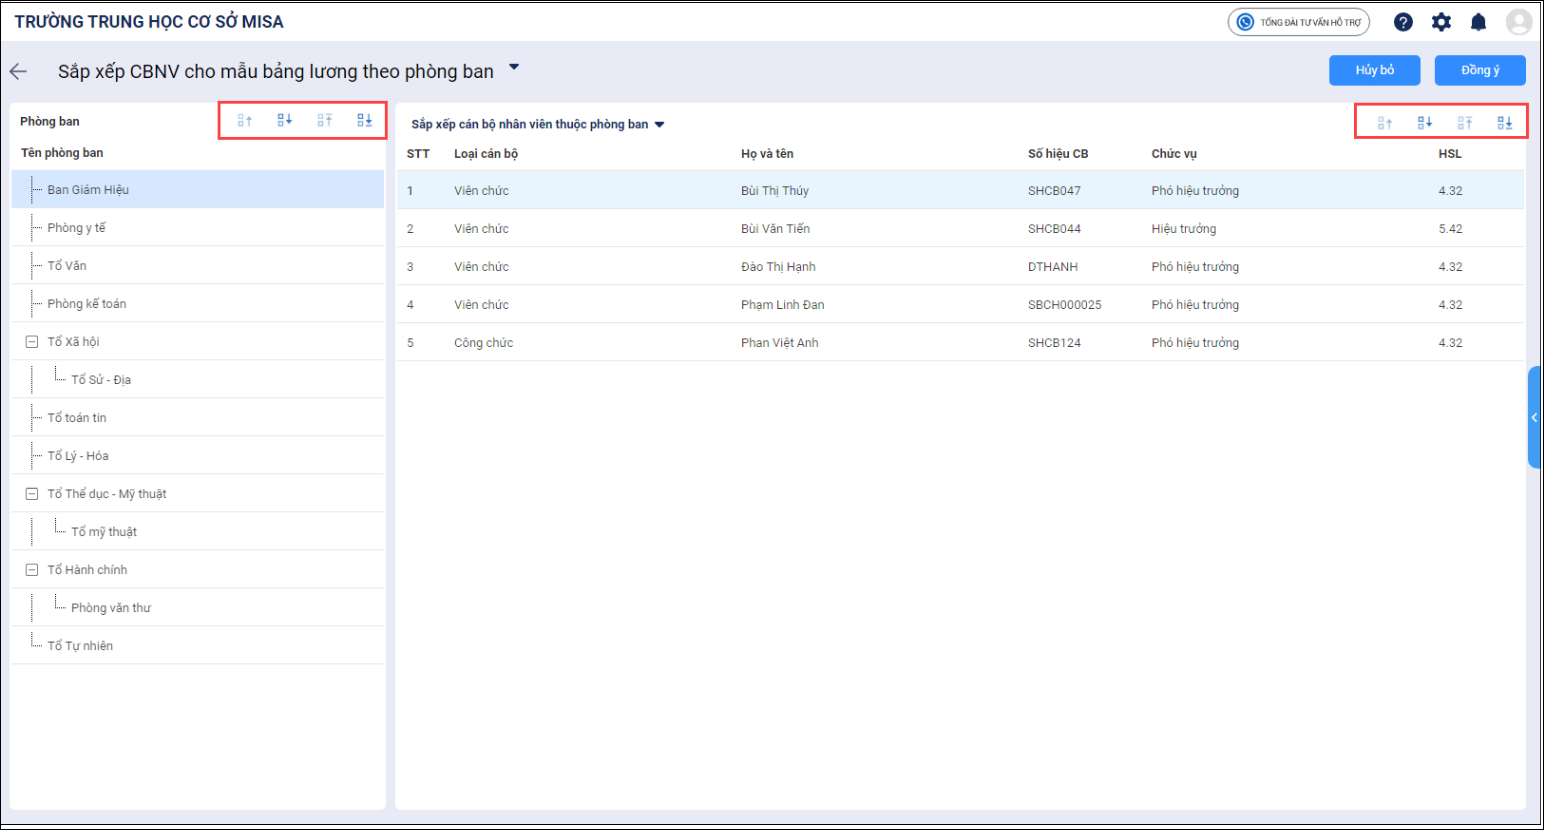Open the help question mark icon
1544x830 pixels.
click(x=1403, y=22)
